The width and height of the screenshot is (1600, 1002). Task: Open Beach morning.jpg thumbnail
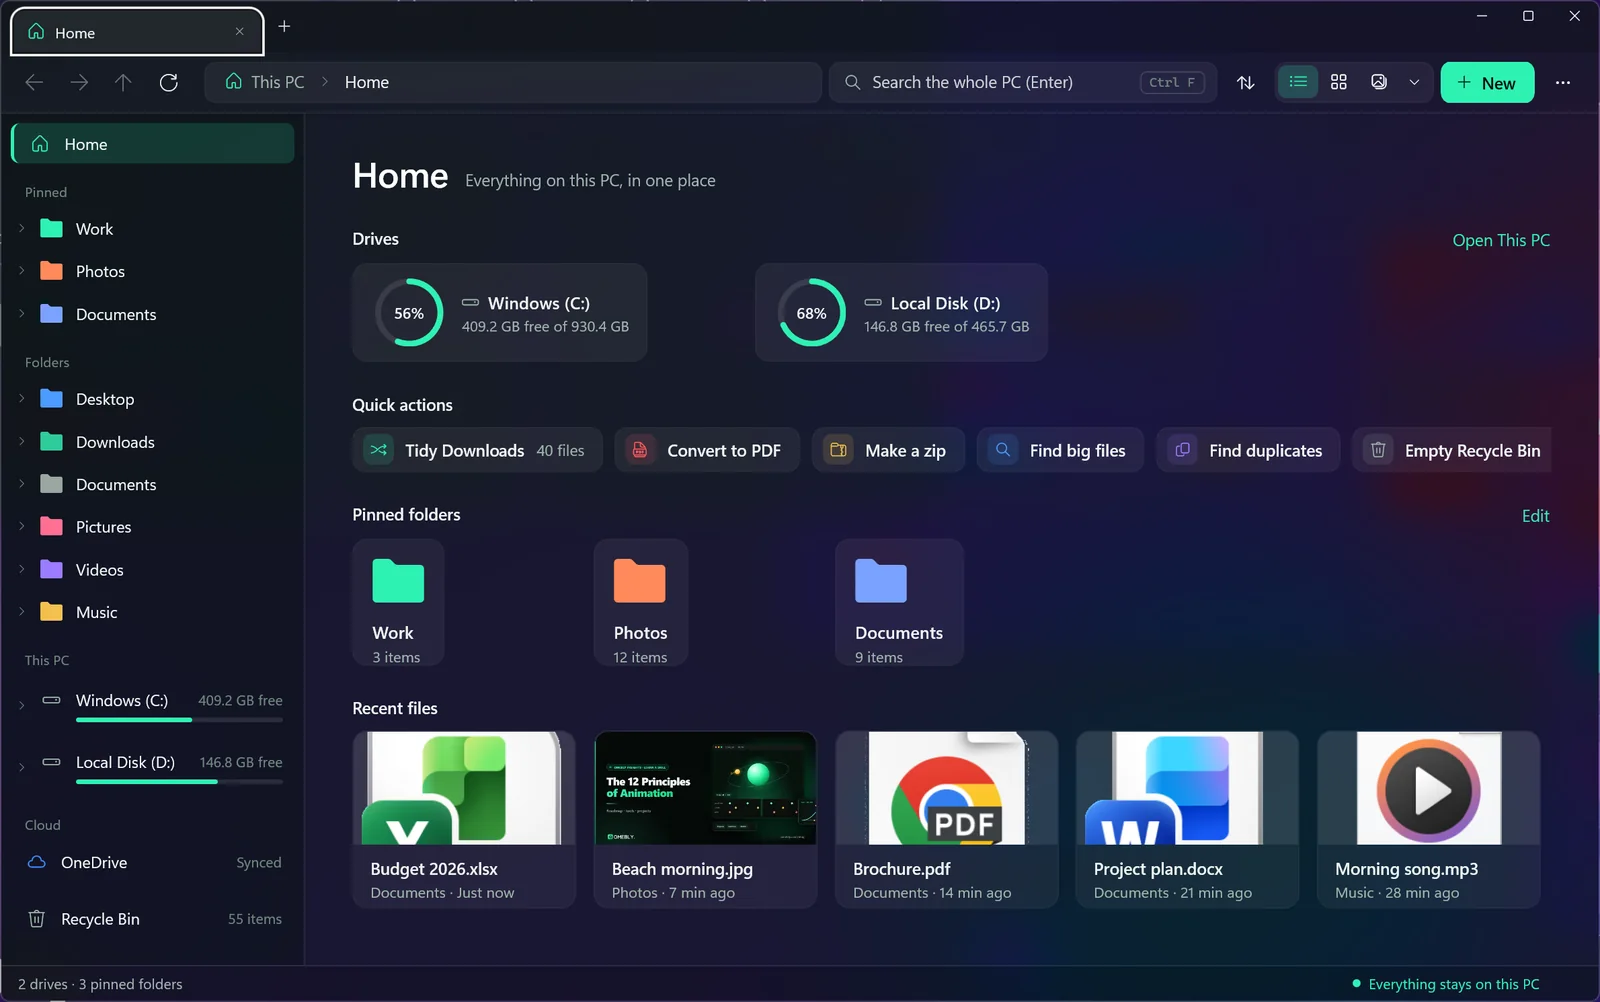pos(705,788)
